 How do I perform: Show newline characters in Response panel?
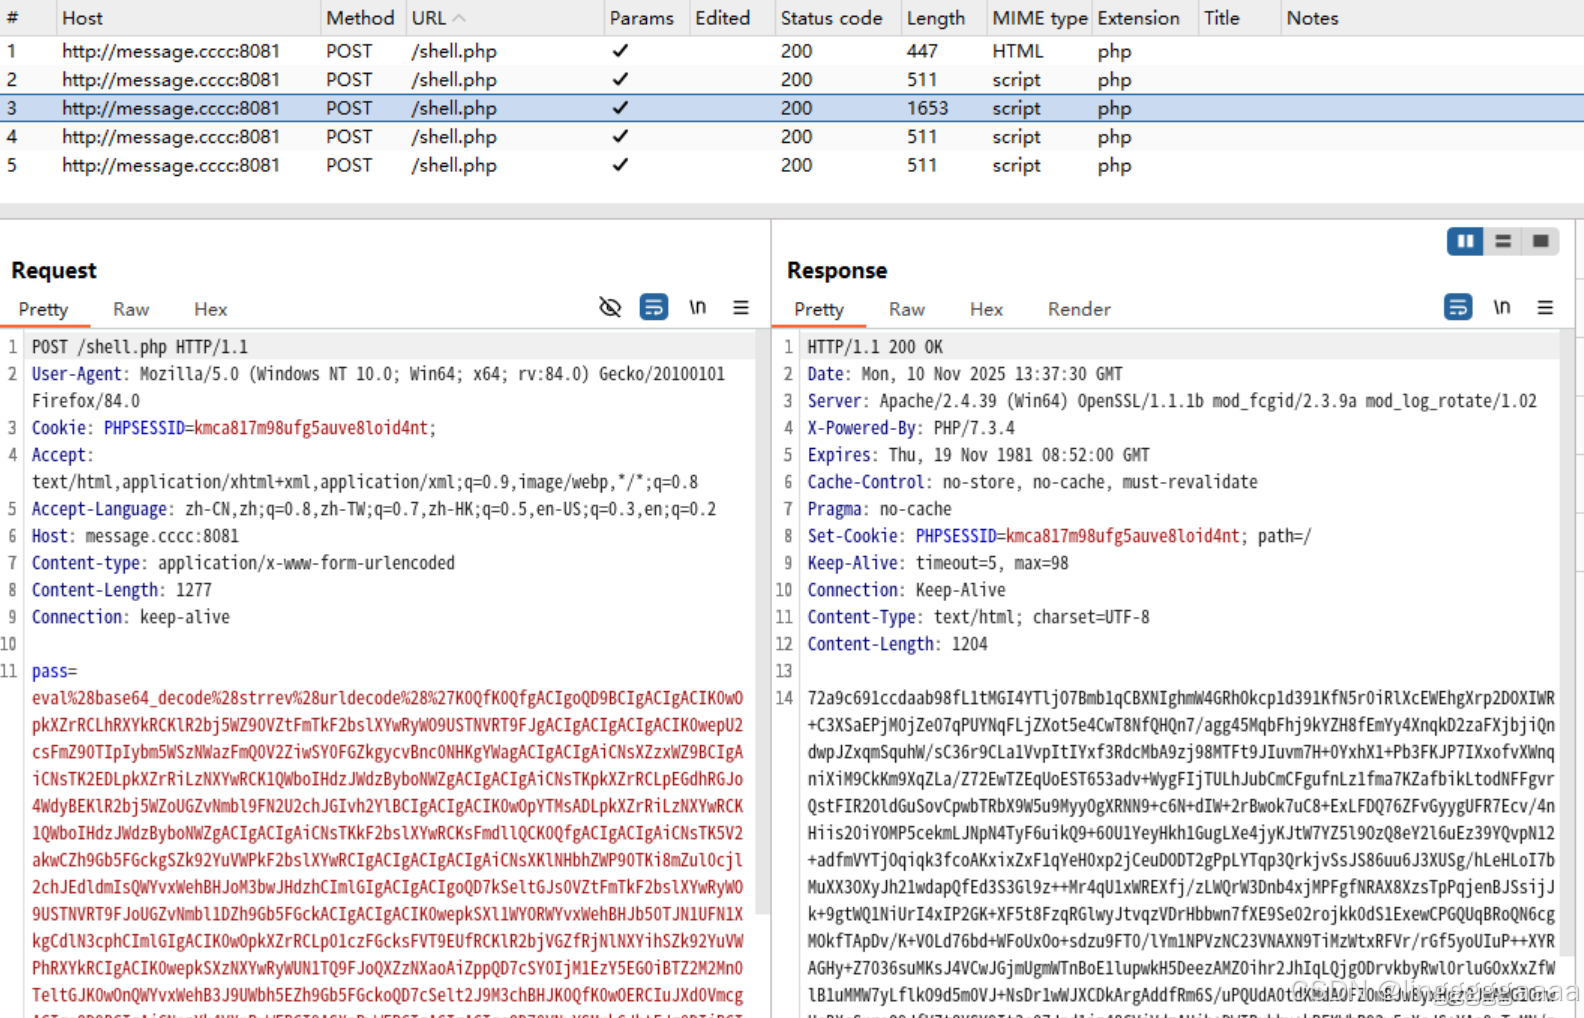coord(1501,308)
